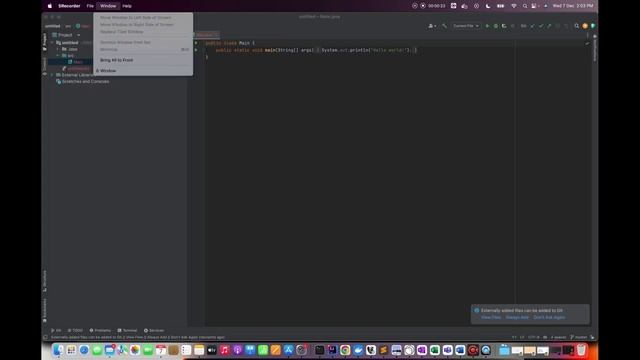Screen dimensions: 640x360
Task: Open Trash in the Dock
Action: click(581, 350)
